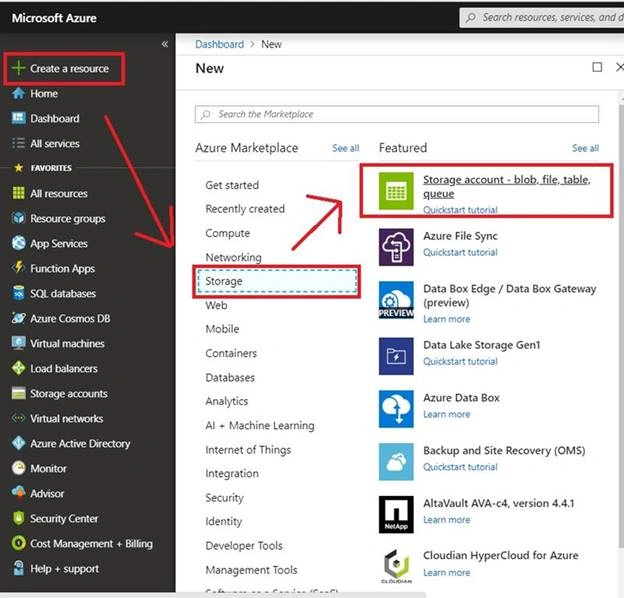Click See all next to Featured
Viewport: 624px width, 598px height.
click(585, 148)
